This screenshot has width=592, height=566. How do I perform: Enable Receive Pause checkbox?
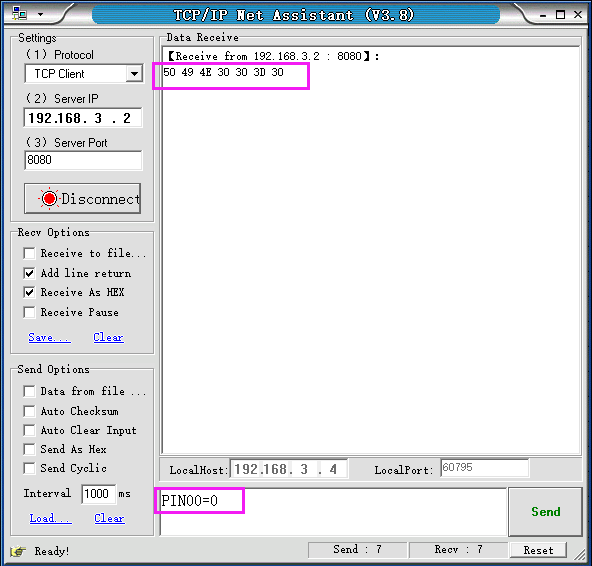tap(29, 312)
